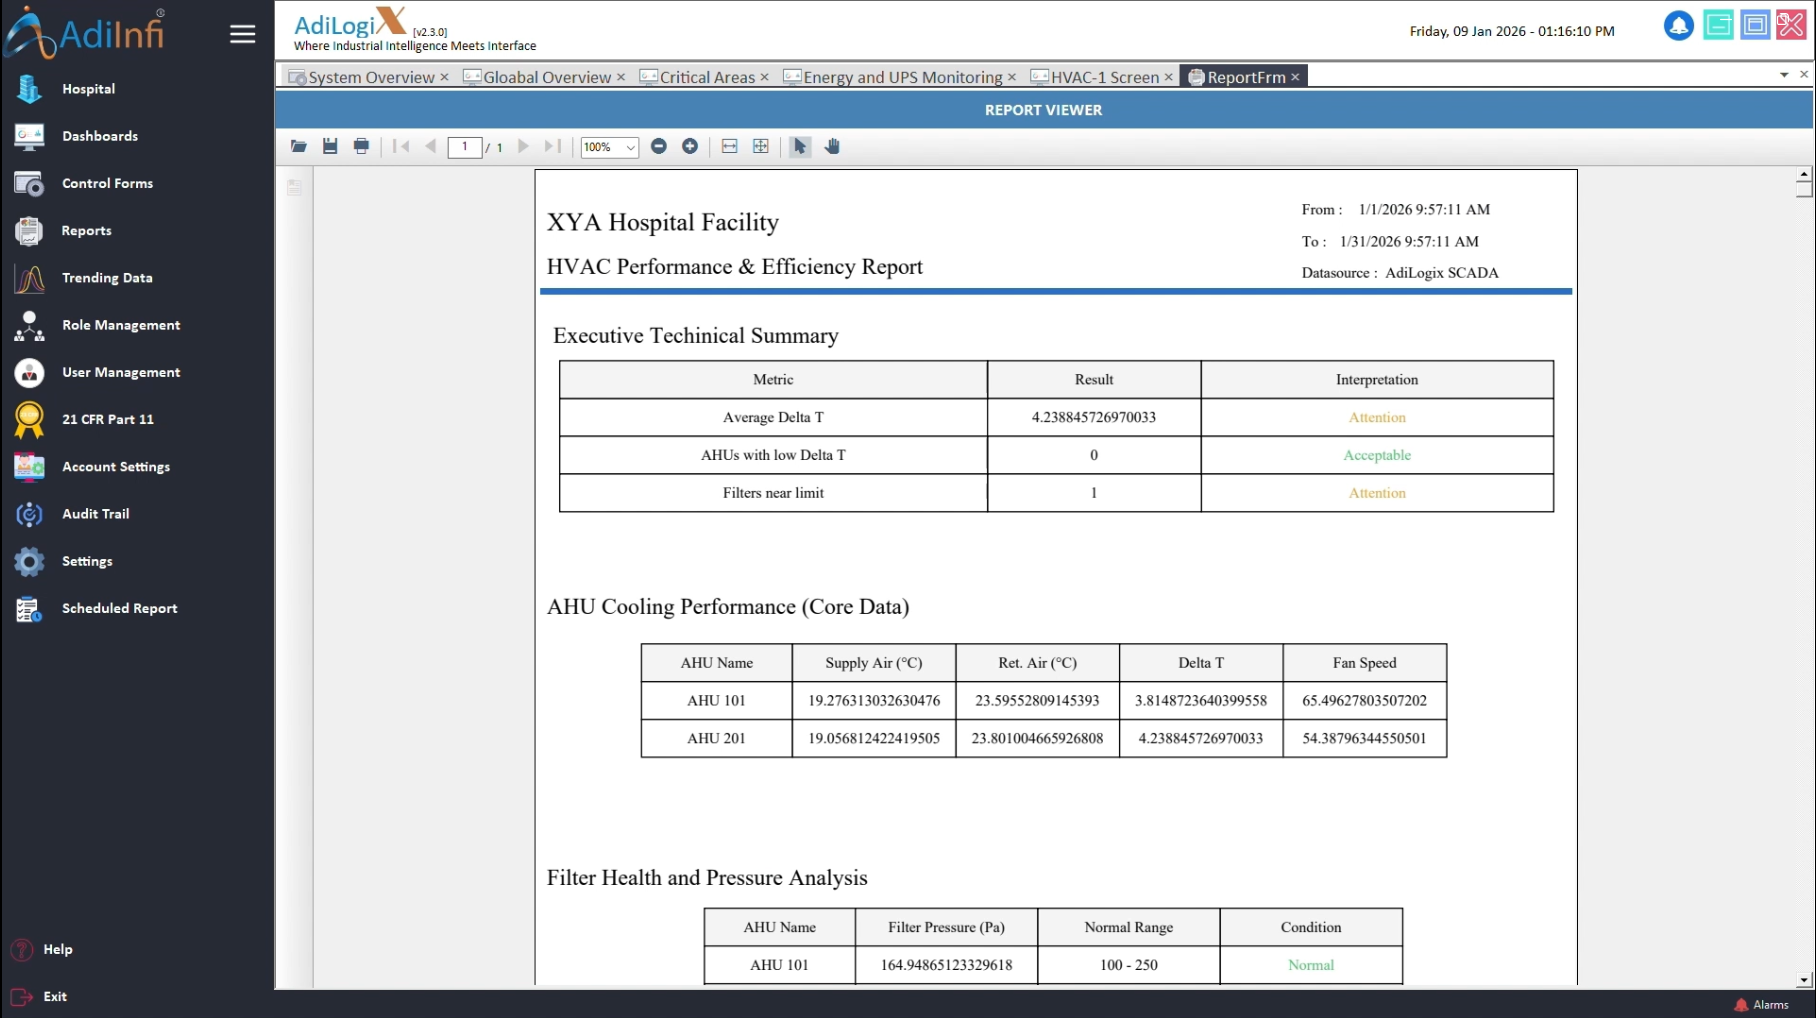Open the 100% zoom level dropdown
Screen dimensions: 1816x1018
click(630, 148)
